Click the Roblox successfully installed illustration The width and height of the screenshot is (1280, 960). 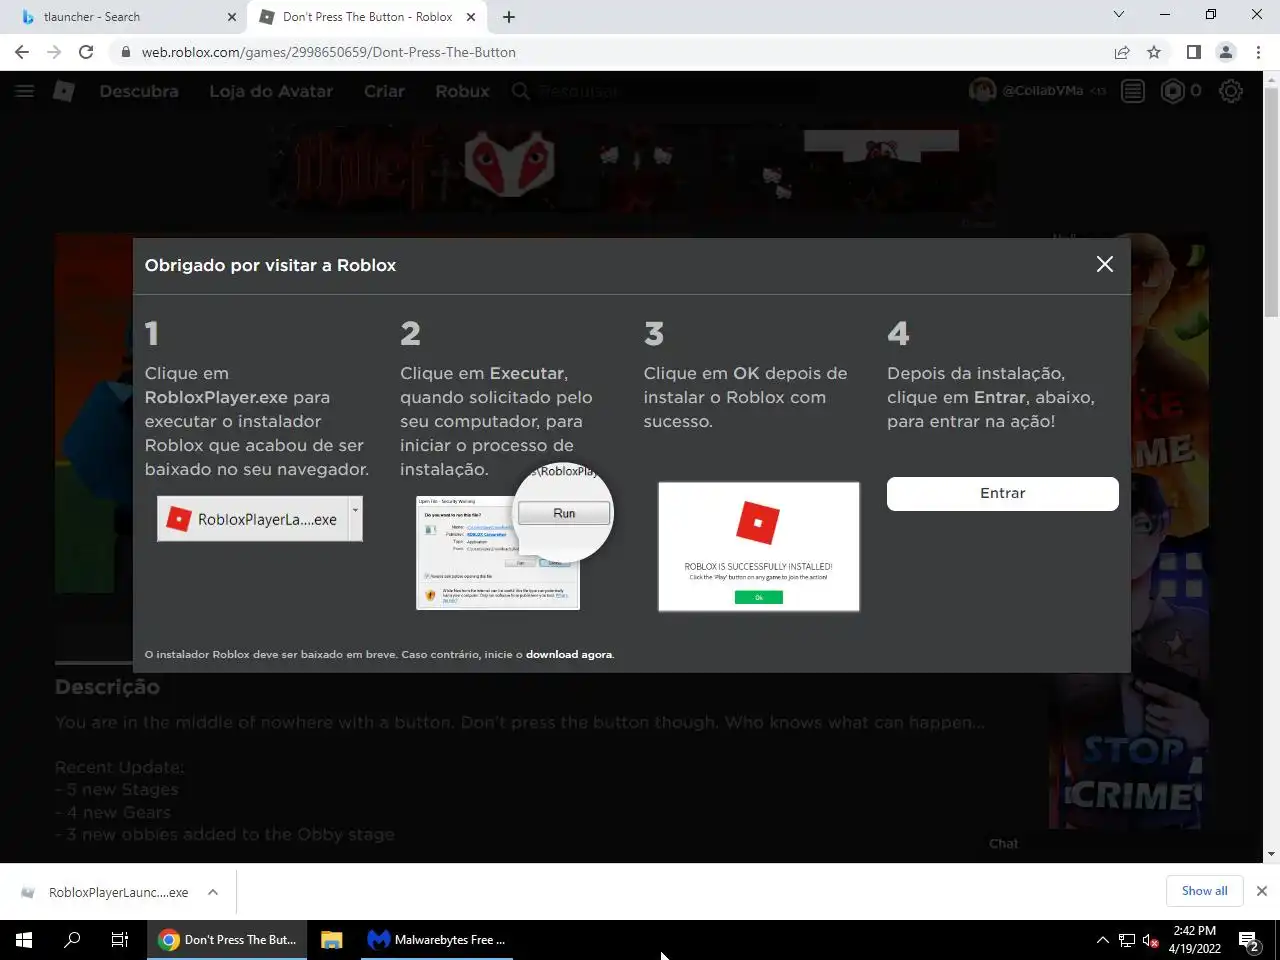tap(758, 546)
